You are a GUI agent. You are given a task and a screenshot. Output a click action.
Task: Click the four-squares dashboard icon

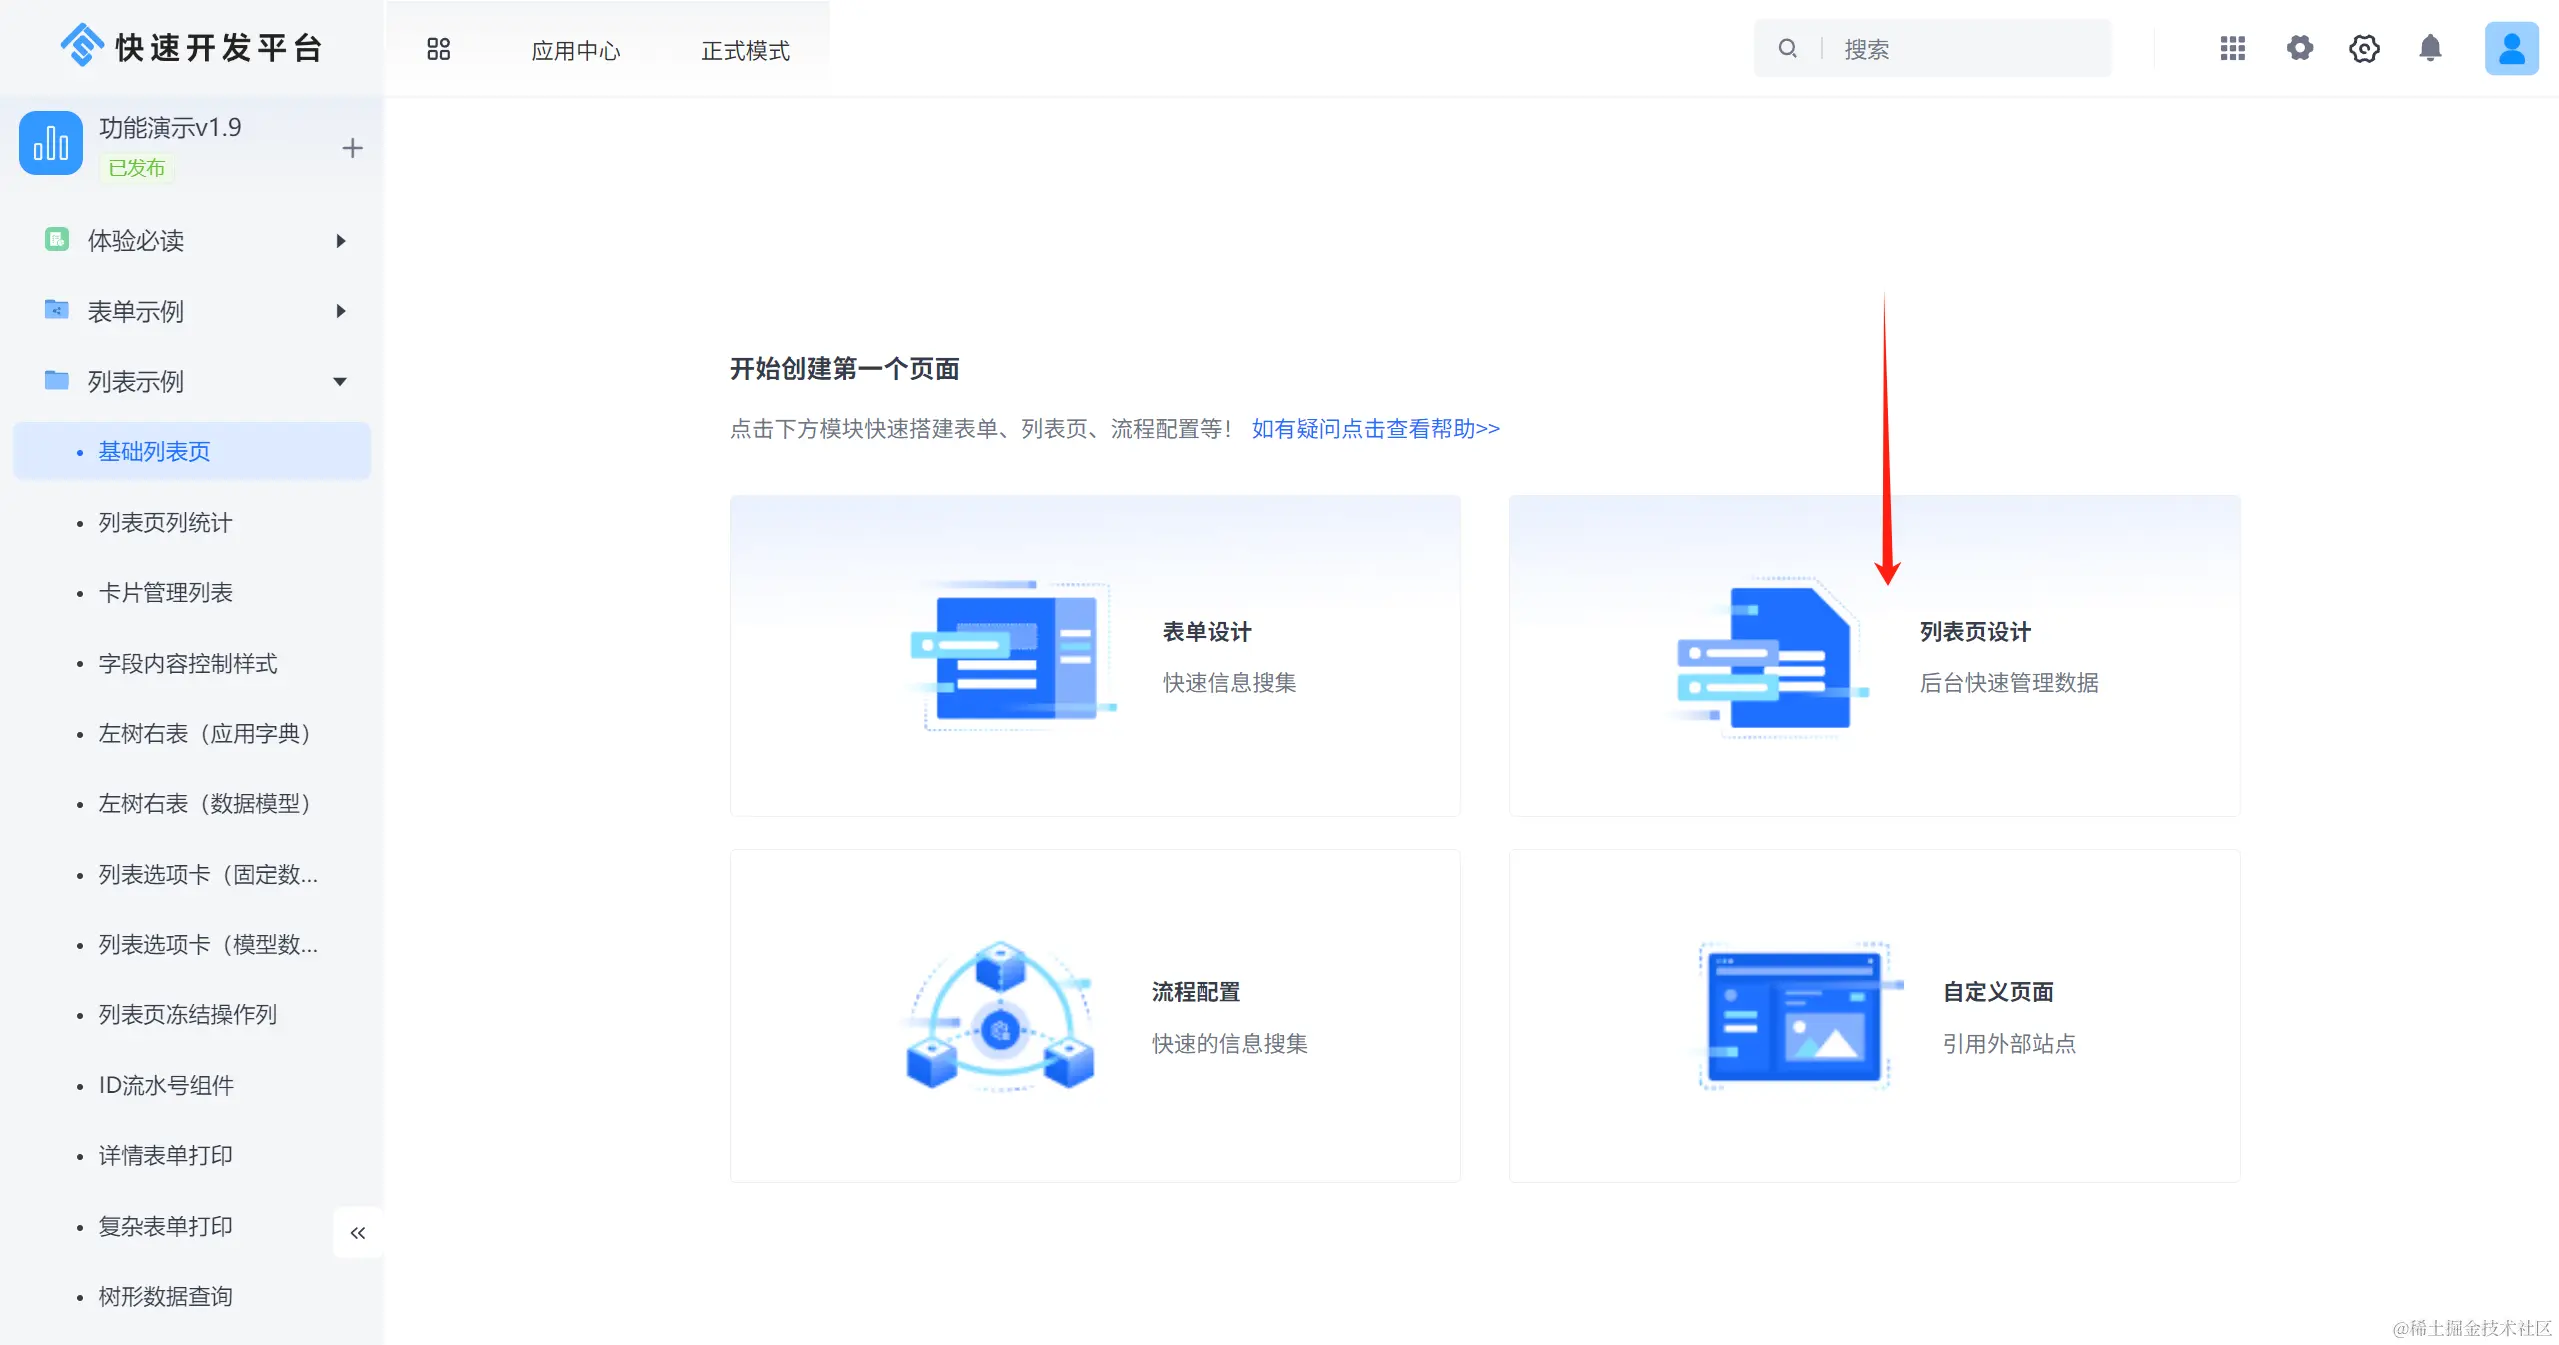[x=438, y=49]
